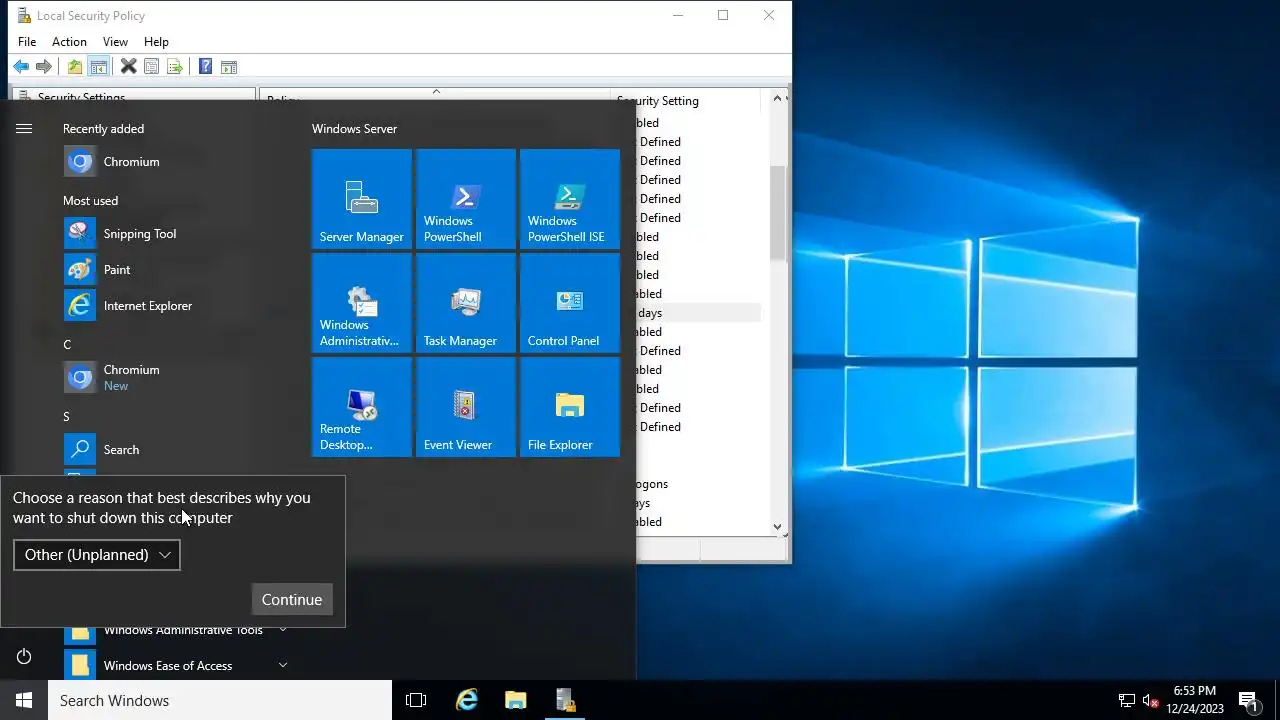Open Action menu in Local Security Policy

(x=69, y=42)
